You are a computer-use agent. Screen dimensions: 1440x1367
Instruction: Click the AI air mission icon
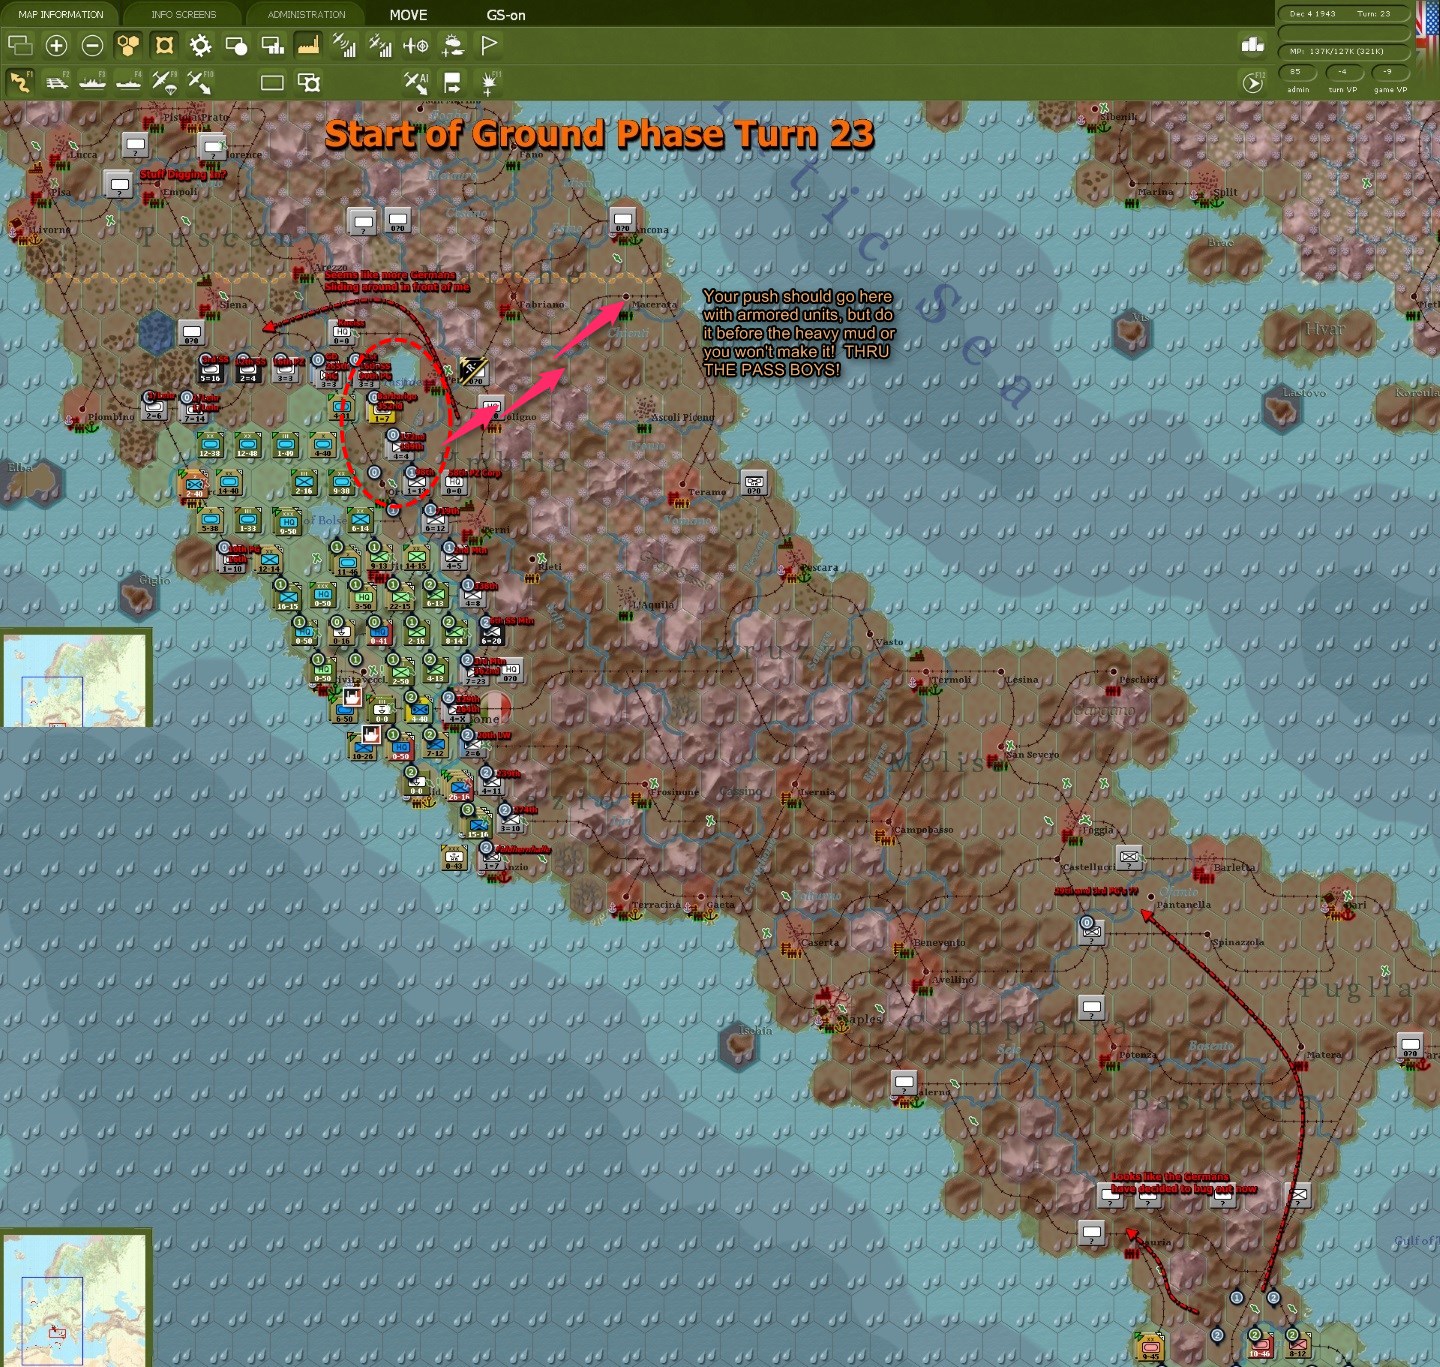(x=416, y=82)
